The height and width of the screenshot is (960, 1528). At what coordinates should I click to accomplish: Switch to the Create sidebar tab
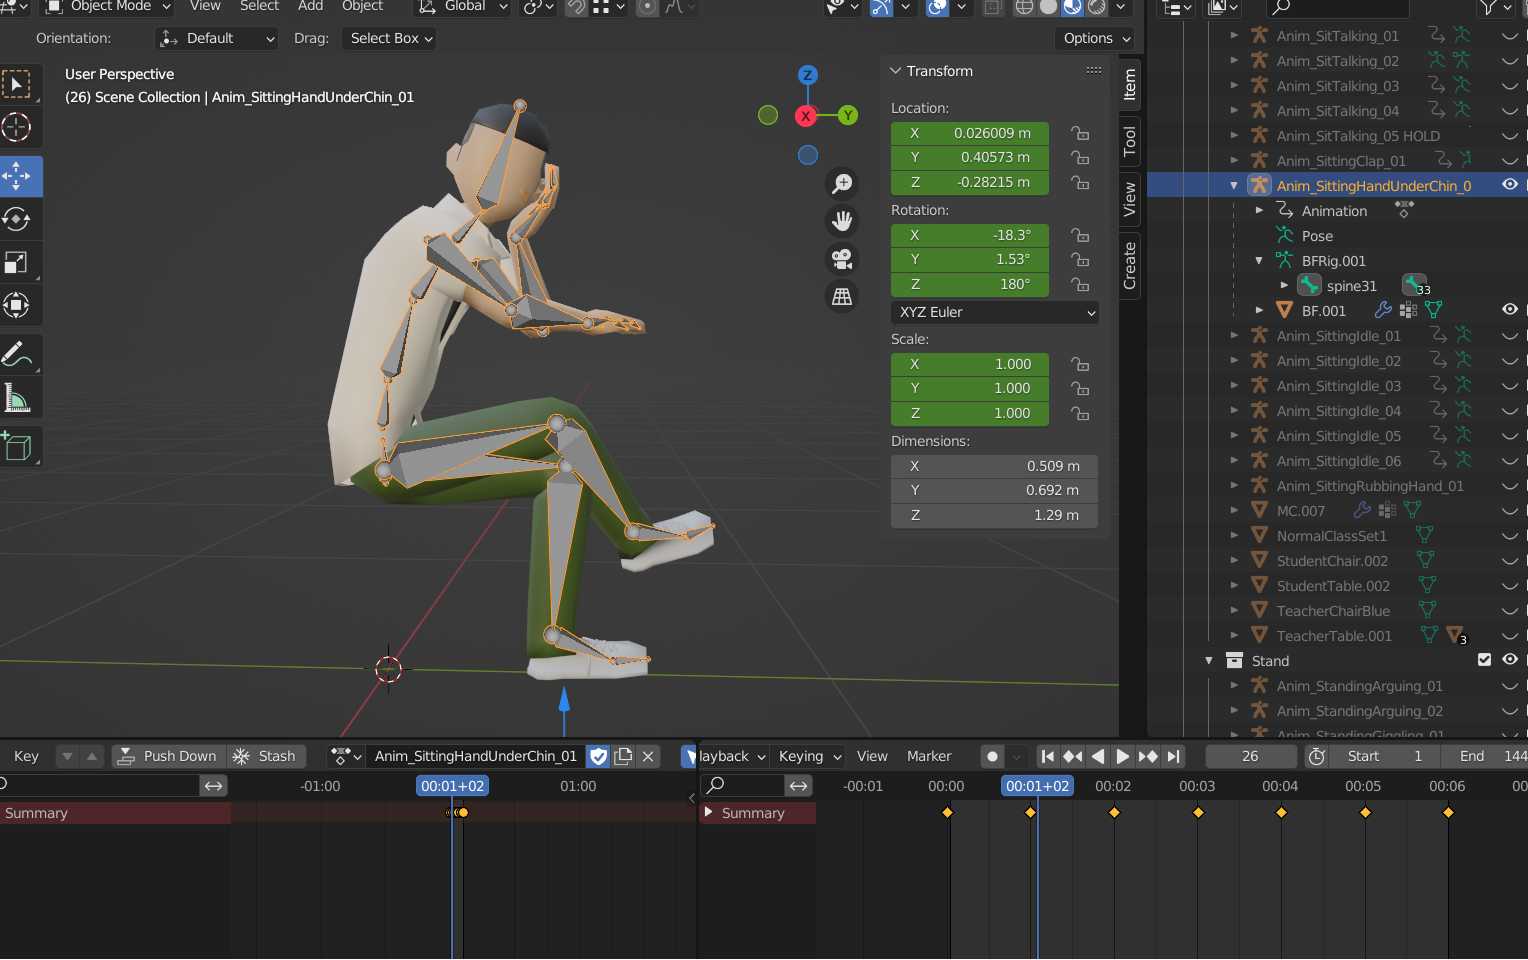click(x=1130, y=265)
